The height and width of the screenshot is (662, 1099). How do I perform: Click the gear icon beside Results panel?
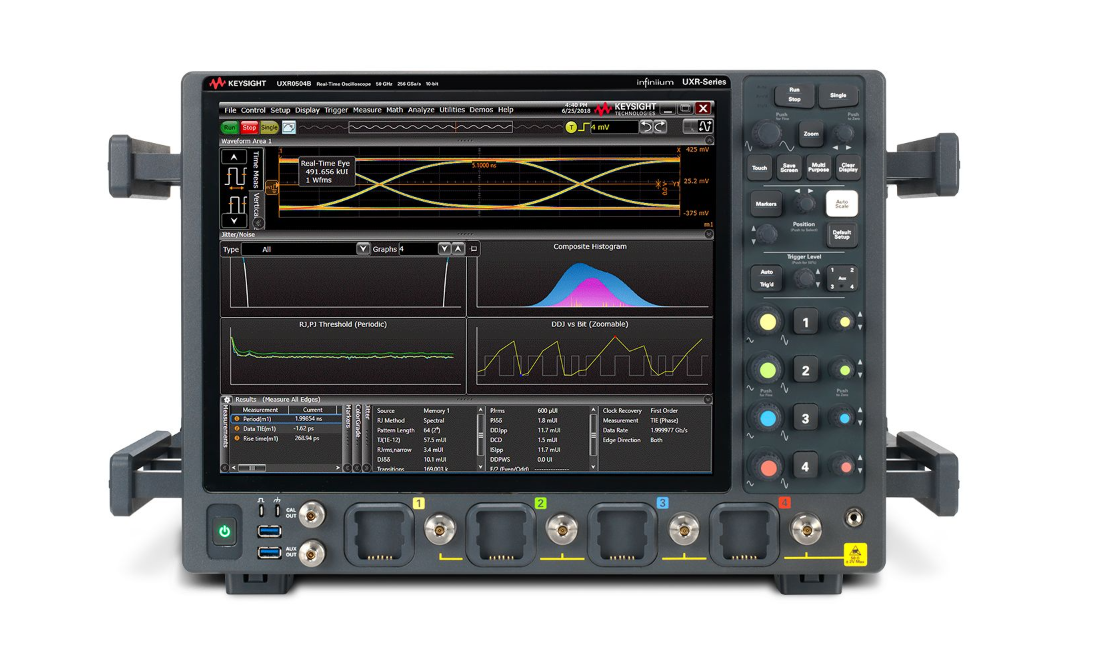tap(227, 400)
